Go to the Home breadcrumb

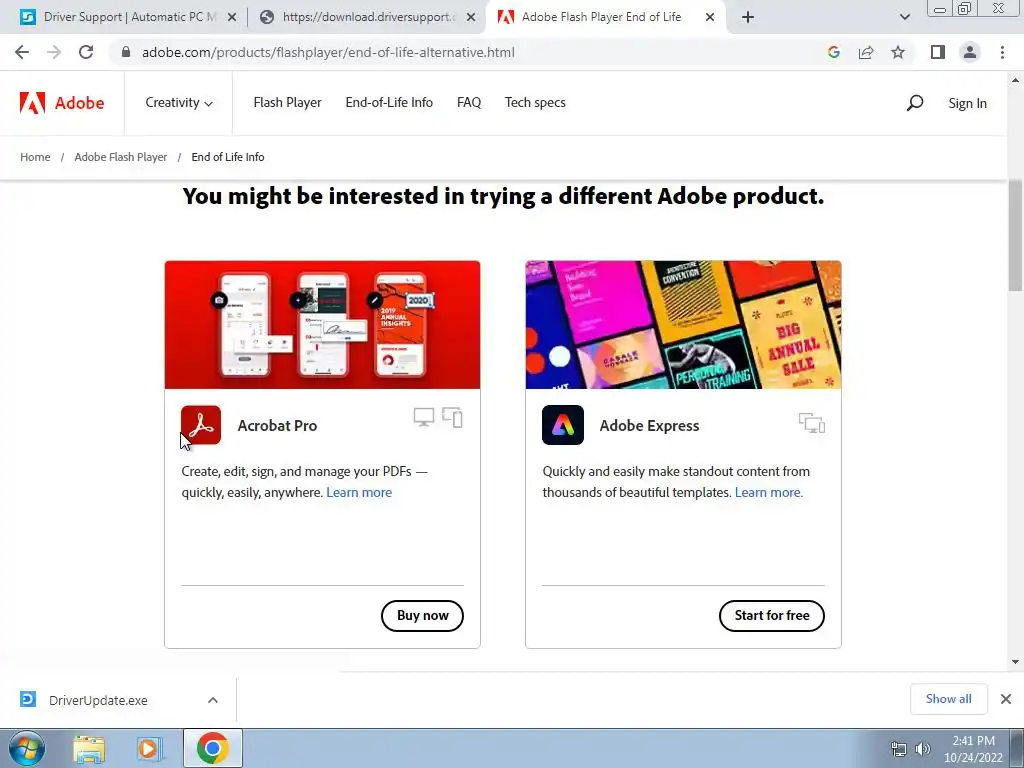[x=35, y=157]
